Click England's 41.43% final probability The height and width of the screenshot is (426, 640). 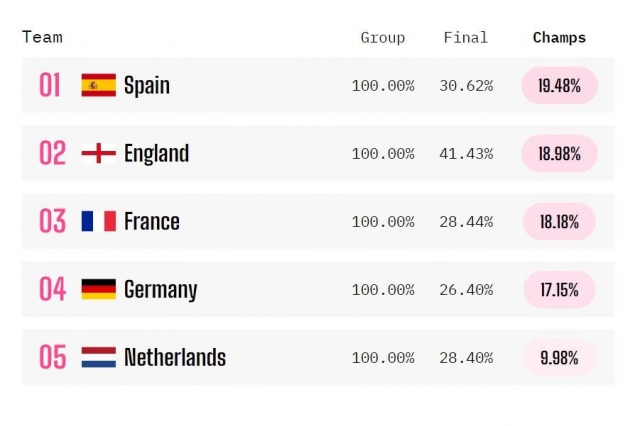pyautogui.click(x=466, y=154)
